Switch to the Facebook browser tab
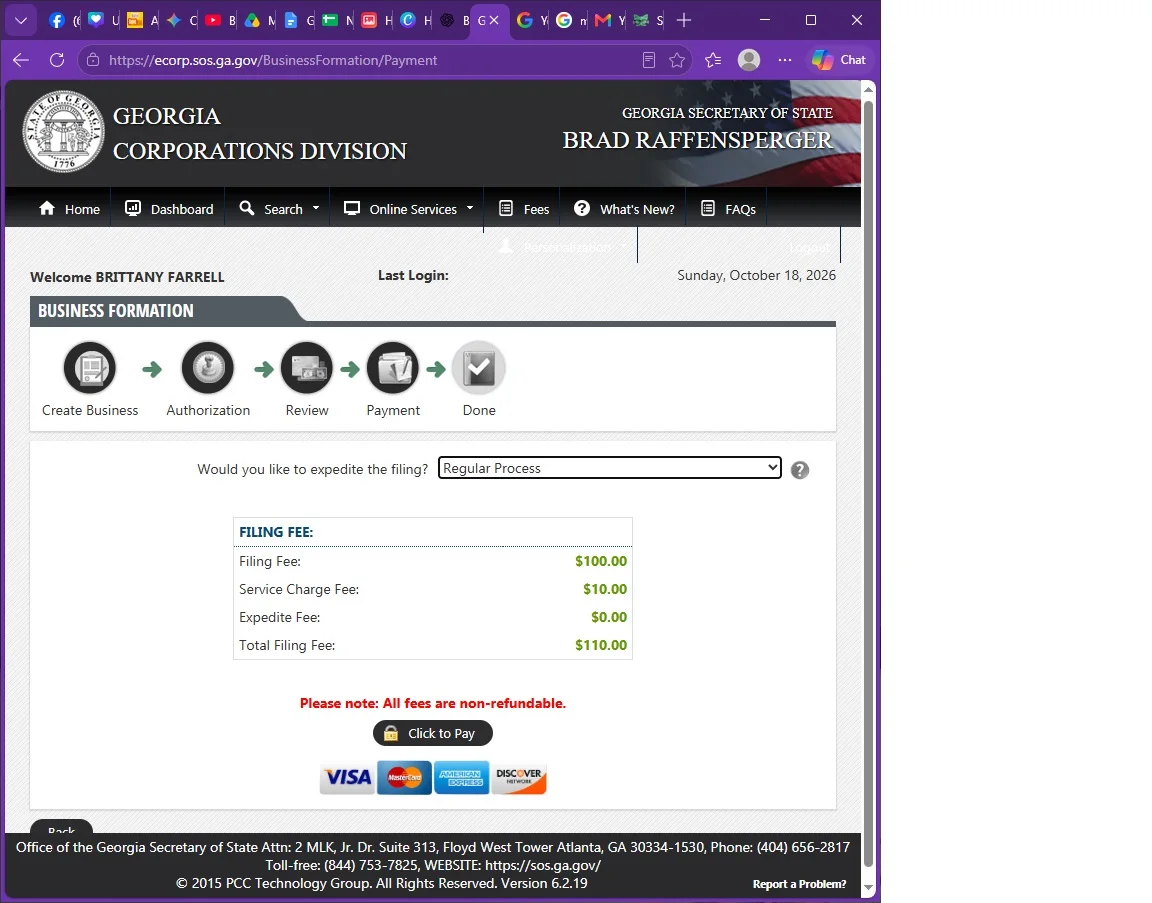 [63, 21]
